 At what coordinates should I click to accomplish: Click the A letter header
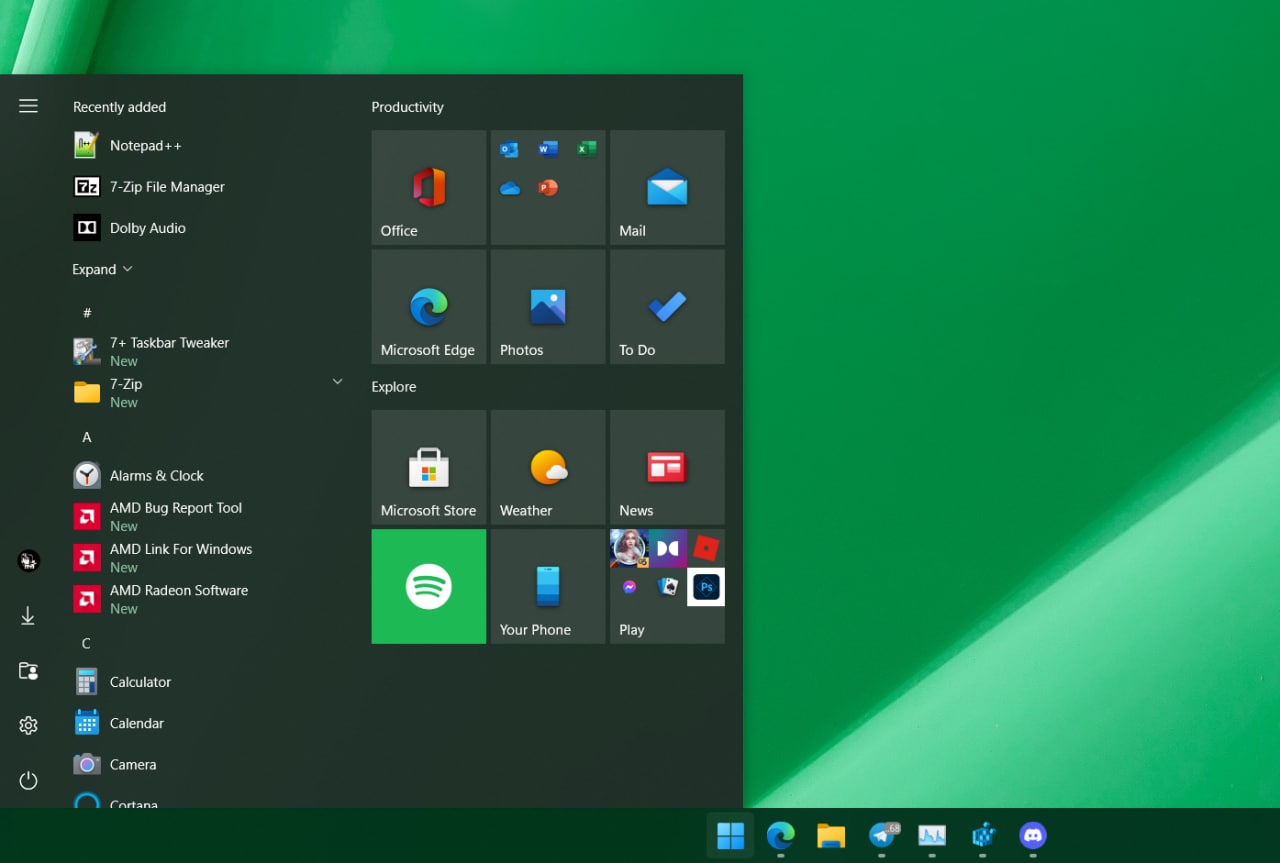coord(87,437)
